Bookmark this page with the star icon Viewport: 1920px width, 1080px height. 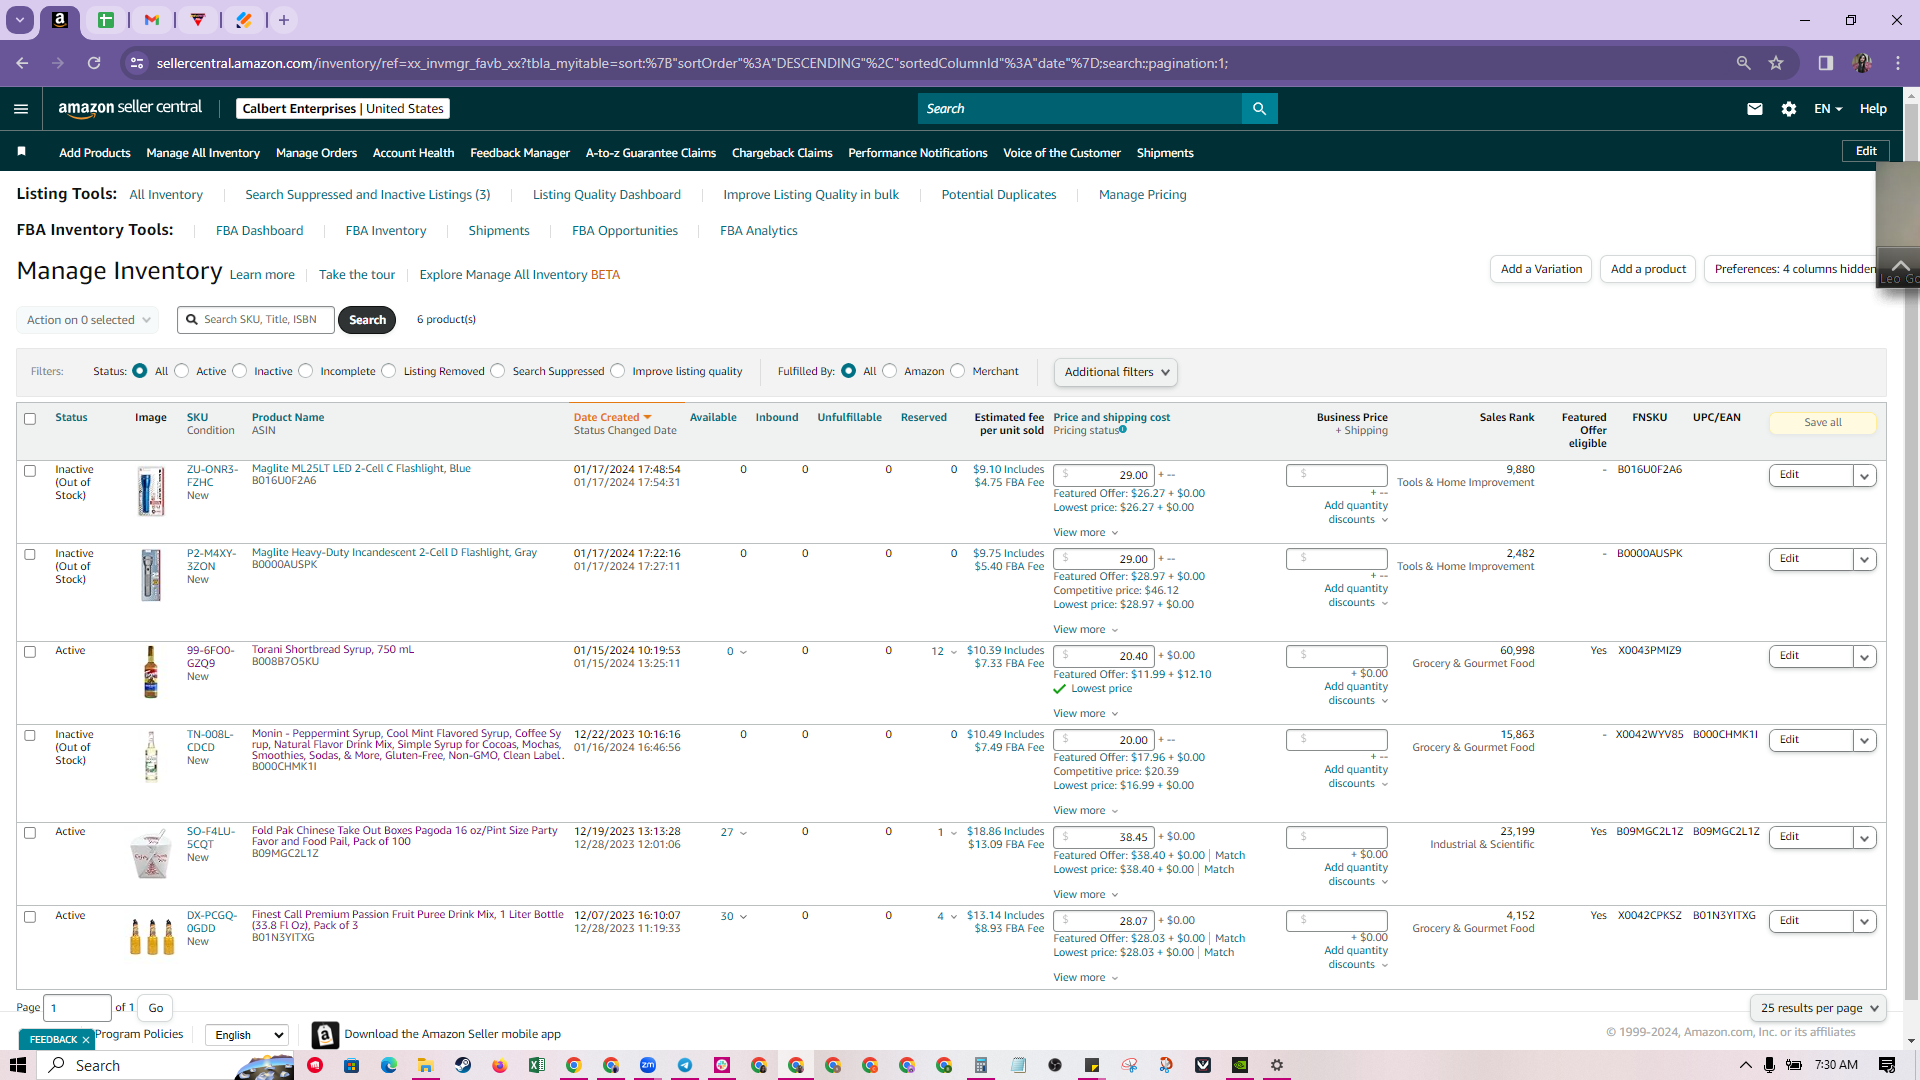pos(1776,63)
